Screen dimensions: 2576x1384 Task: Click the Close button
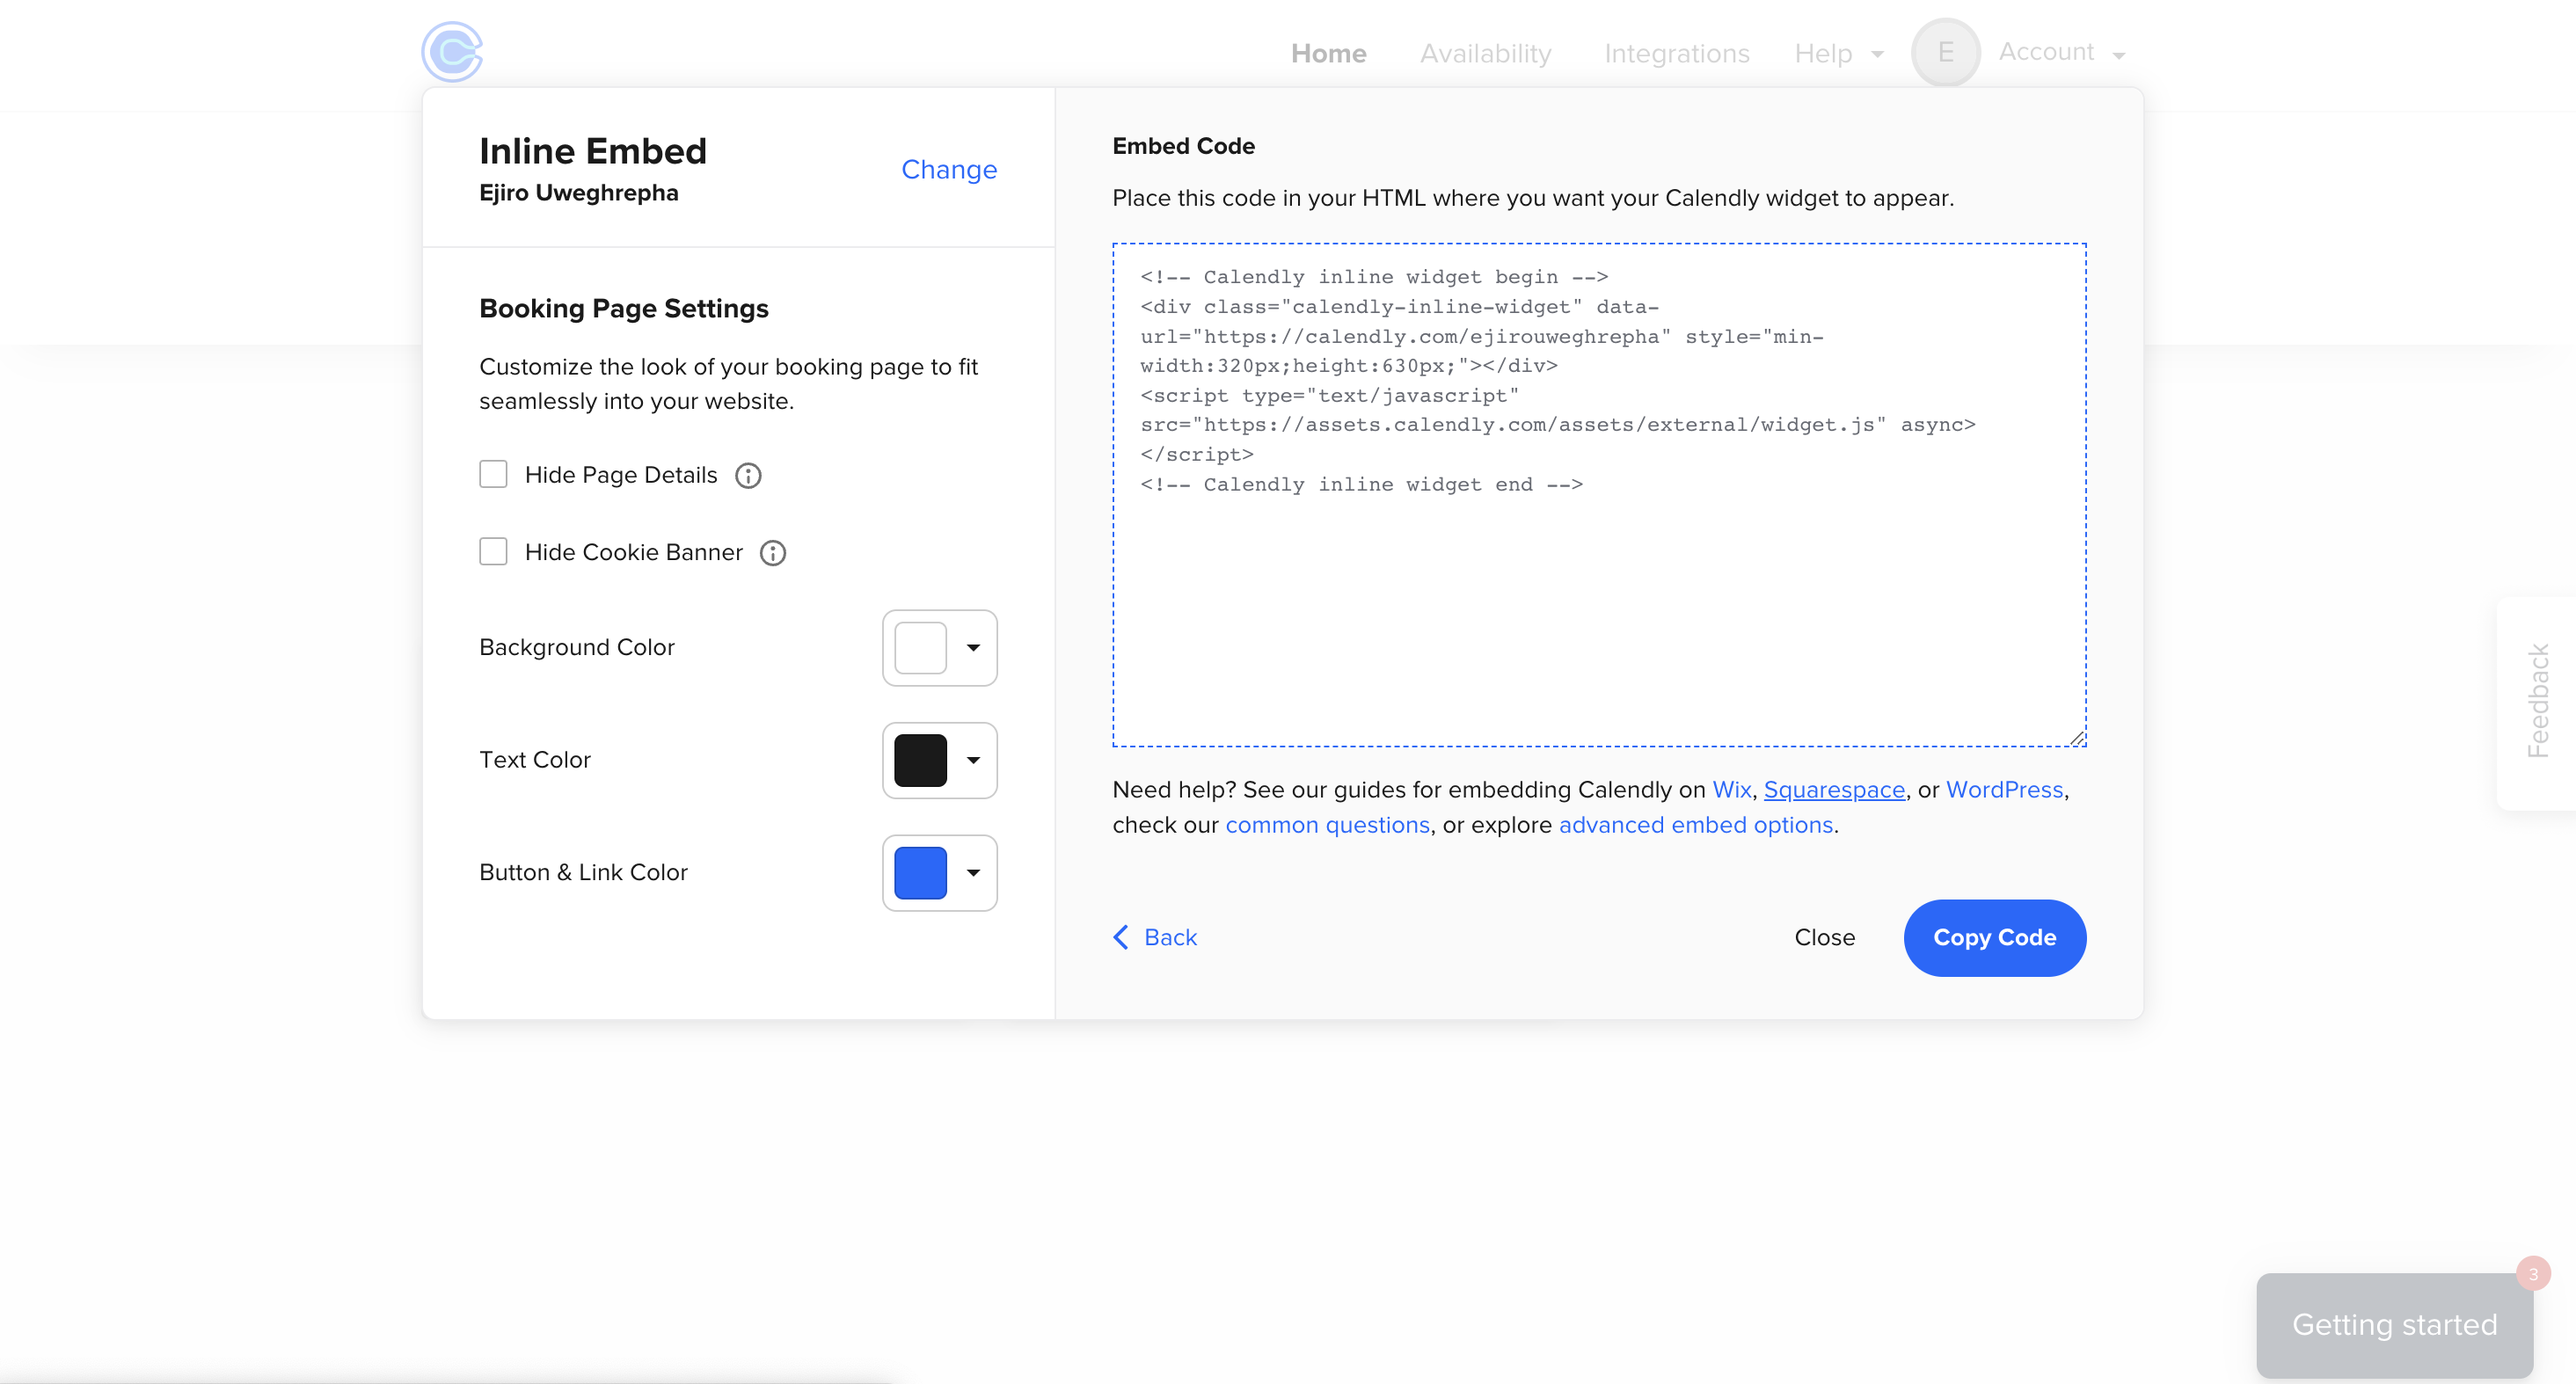pos(1824,938)
